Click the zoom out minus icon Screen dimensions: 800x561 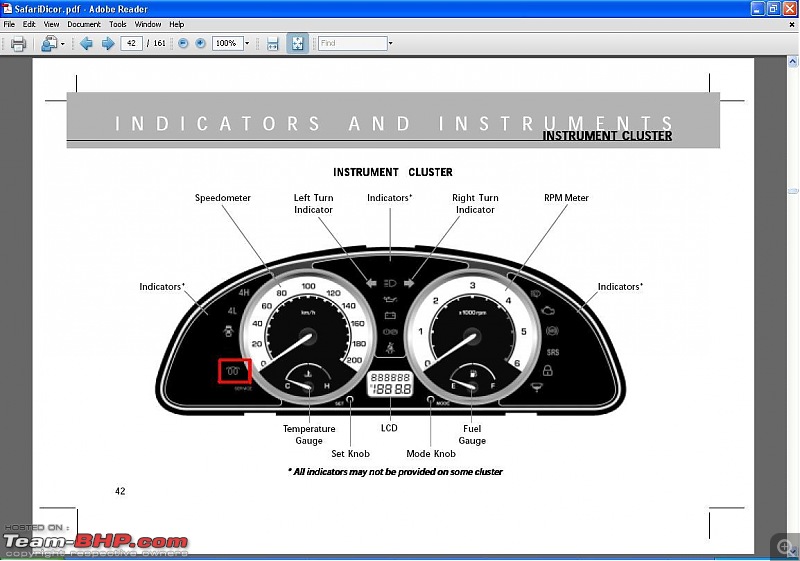click(x=183, y=43)
